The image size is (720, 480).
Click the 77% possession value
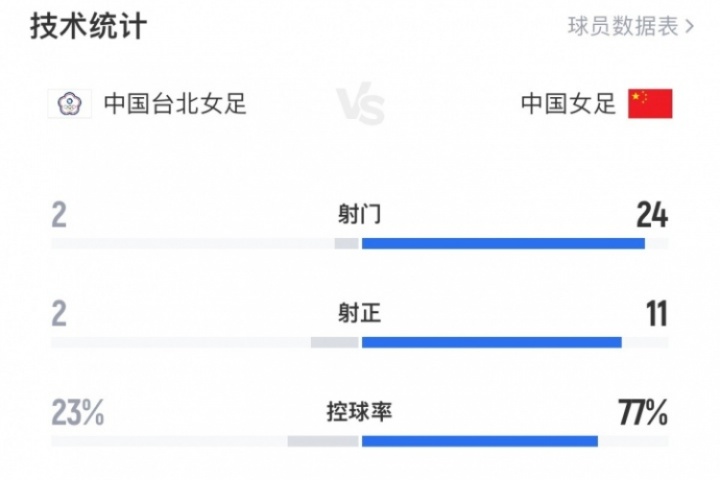coord(643,412)
